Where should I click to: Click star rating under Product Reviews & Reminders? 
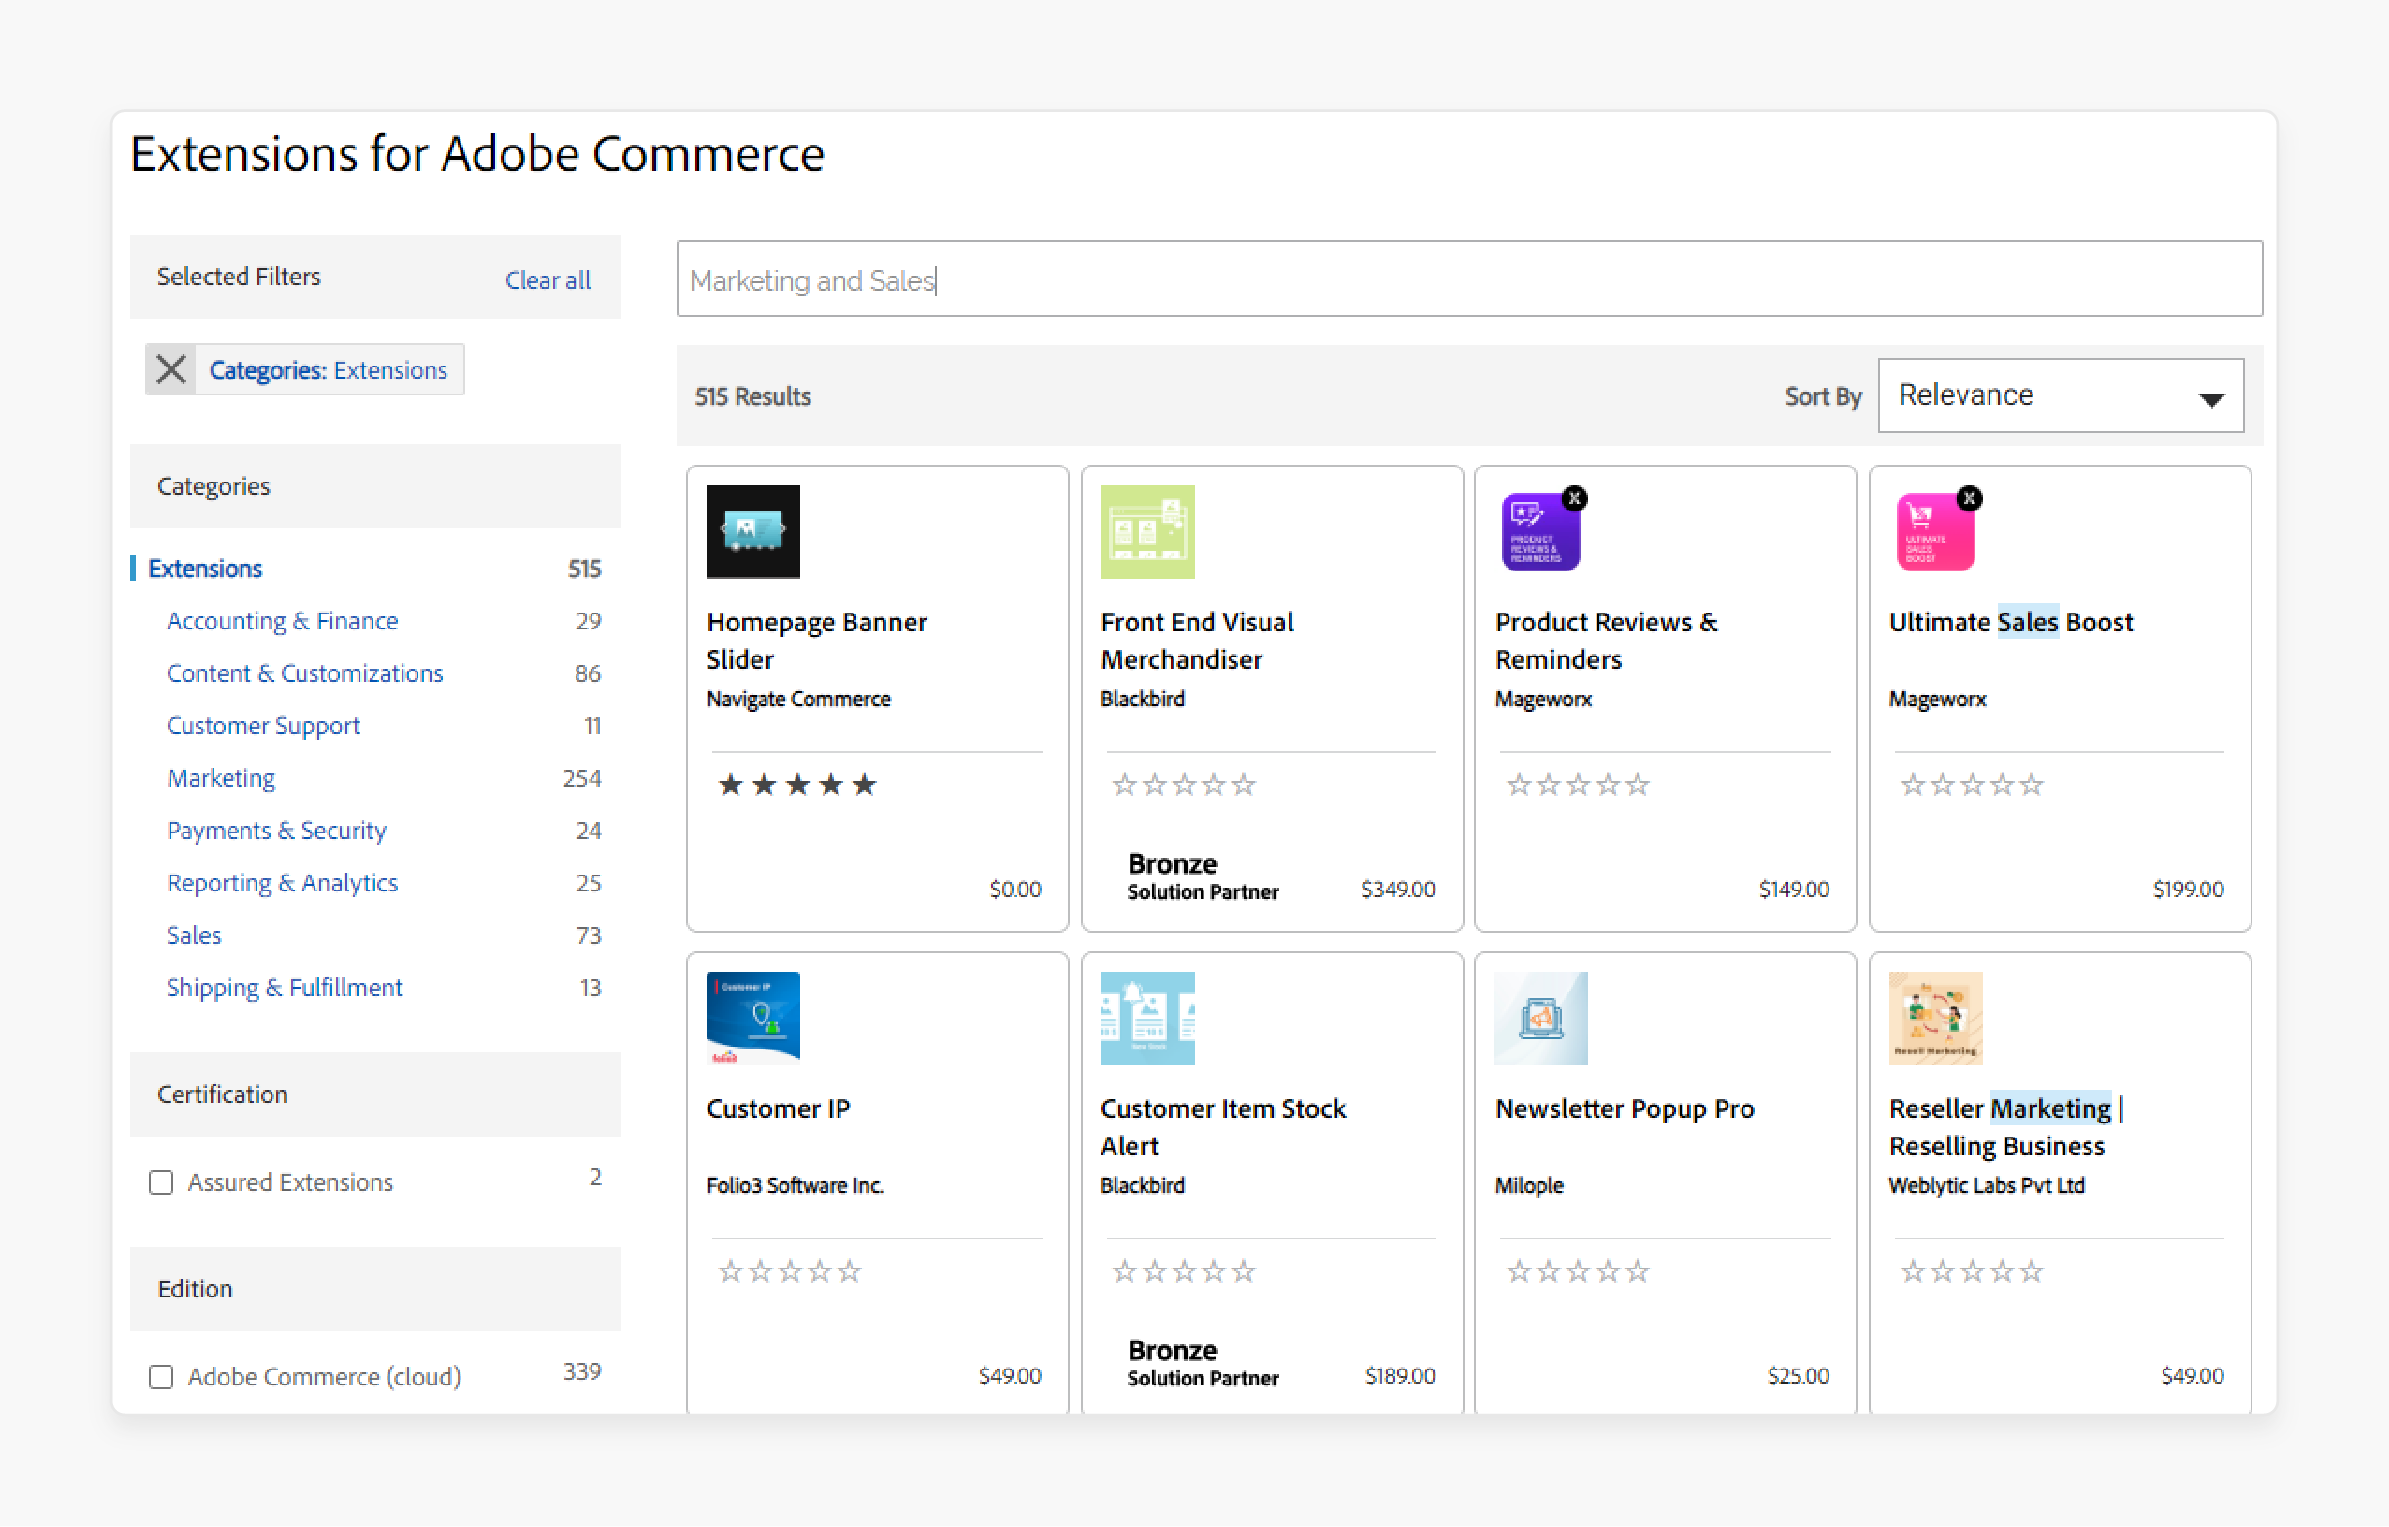point(1578,785)
